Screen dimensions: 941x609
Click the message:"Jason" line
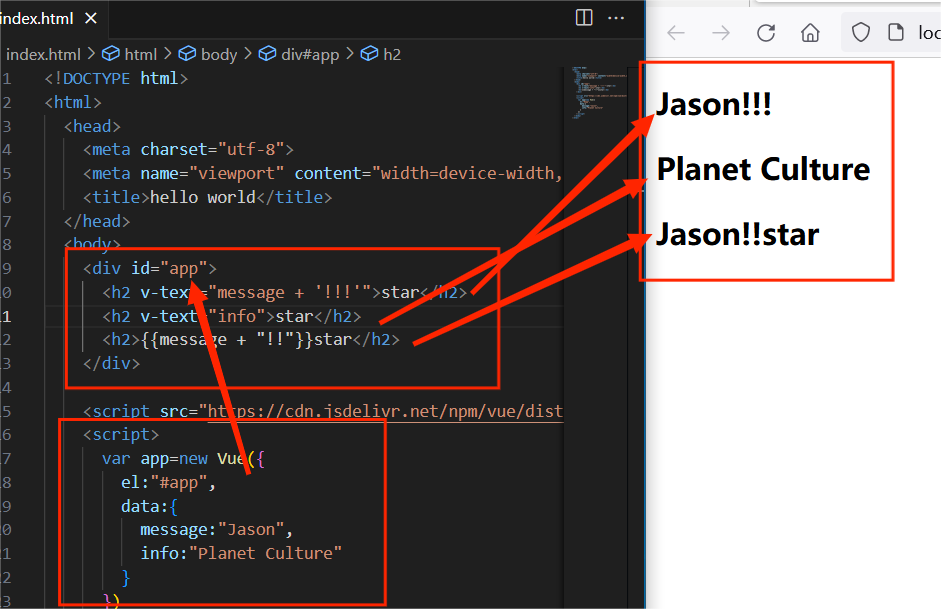pos(217,530)
